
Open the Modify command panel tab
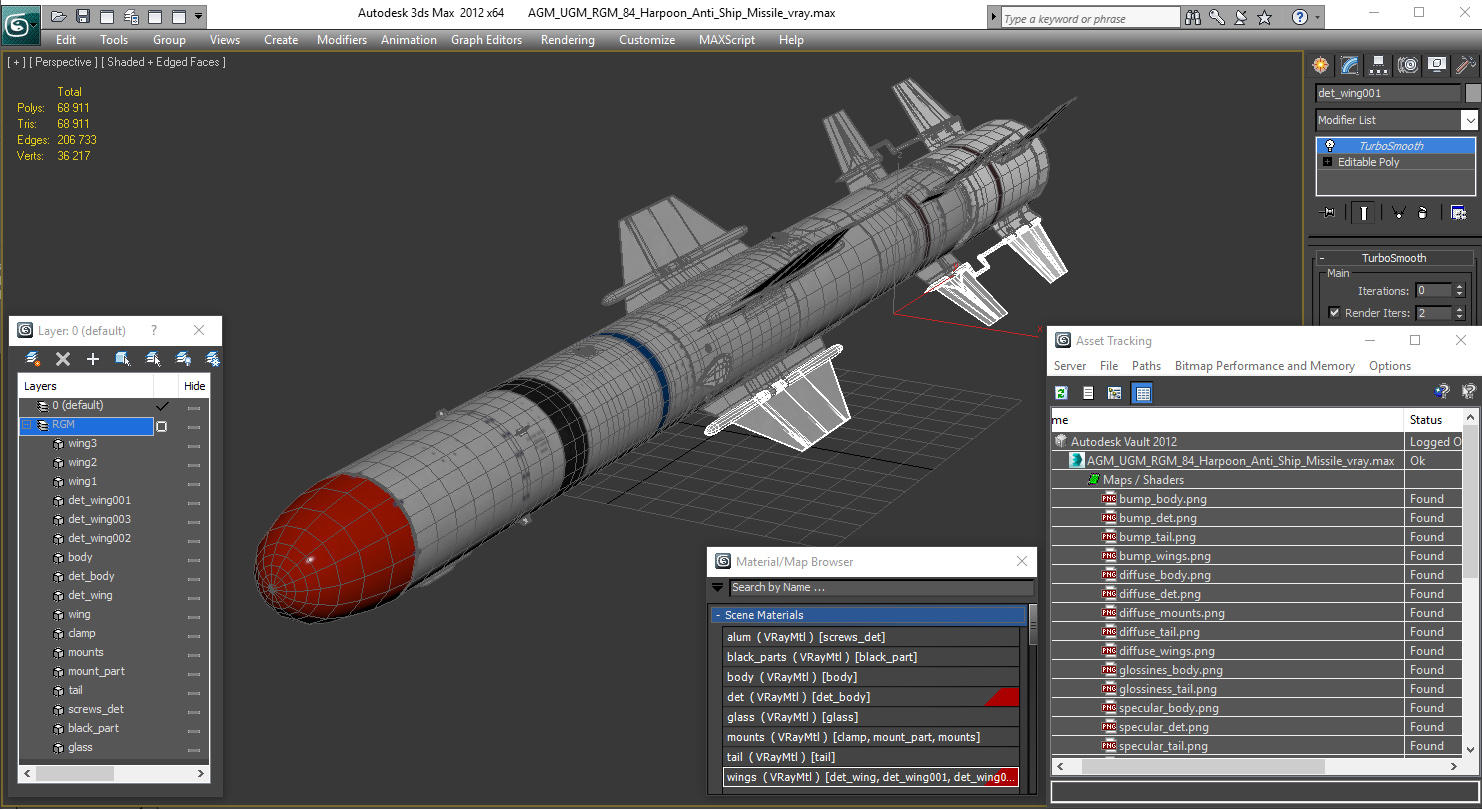(1350, 65)
